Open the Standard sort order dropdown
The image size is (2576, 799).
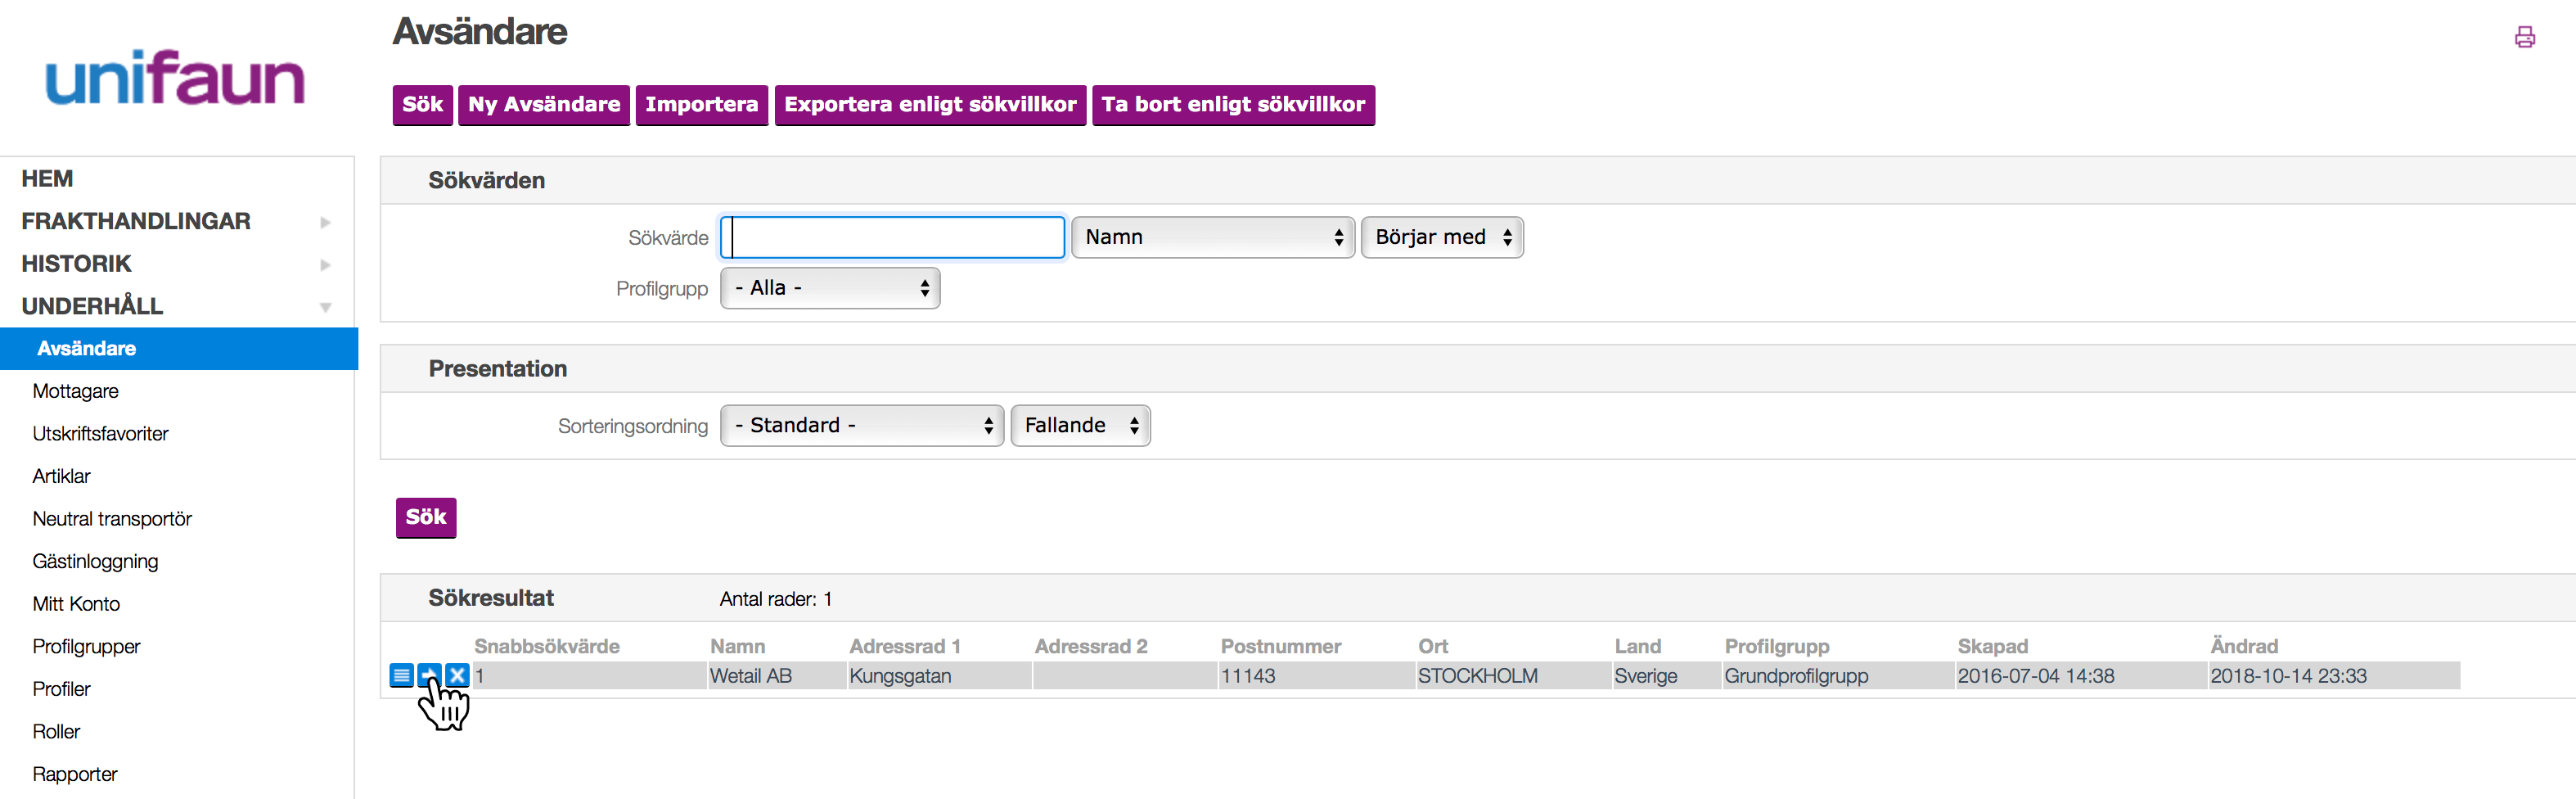click(861, 425)
